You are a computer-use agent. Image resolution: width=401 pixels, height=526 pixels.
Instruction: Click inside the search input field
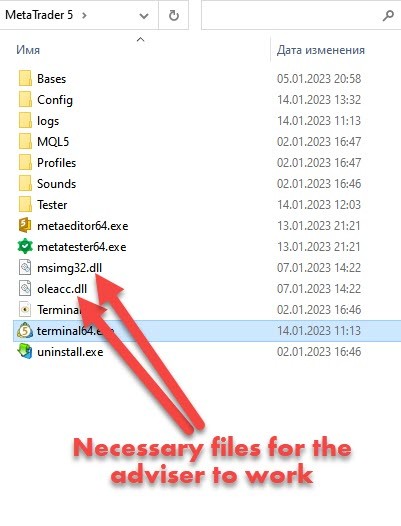(291, 15)
